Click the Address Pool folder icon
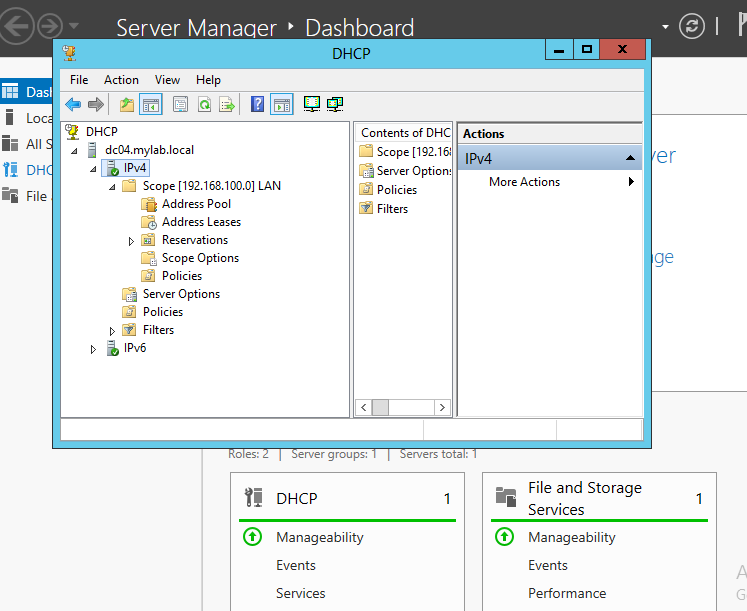 [x=149, y=204]
